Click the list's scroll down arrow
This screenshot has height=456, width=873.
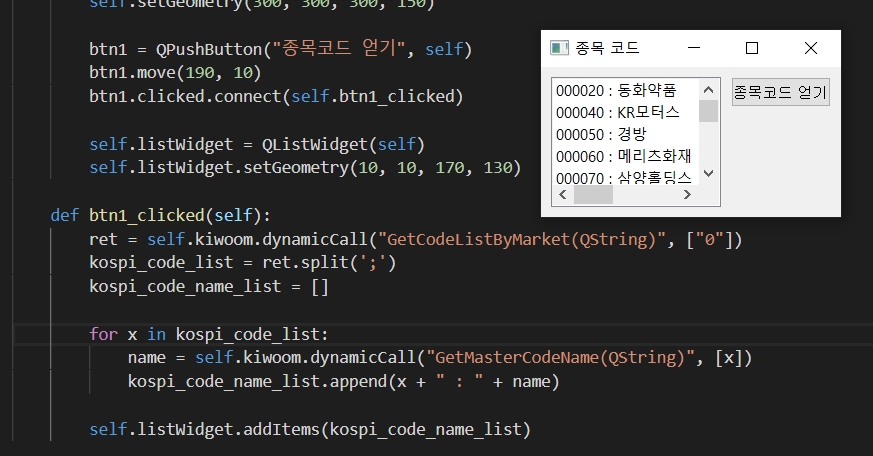point(708,174)
